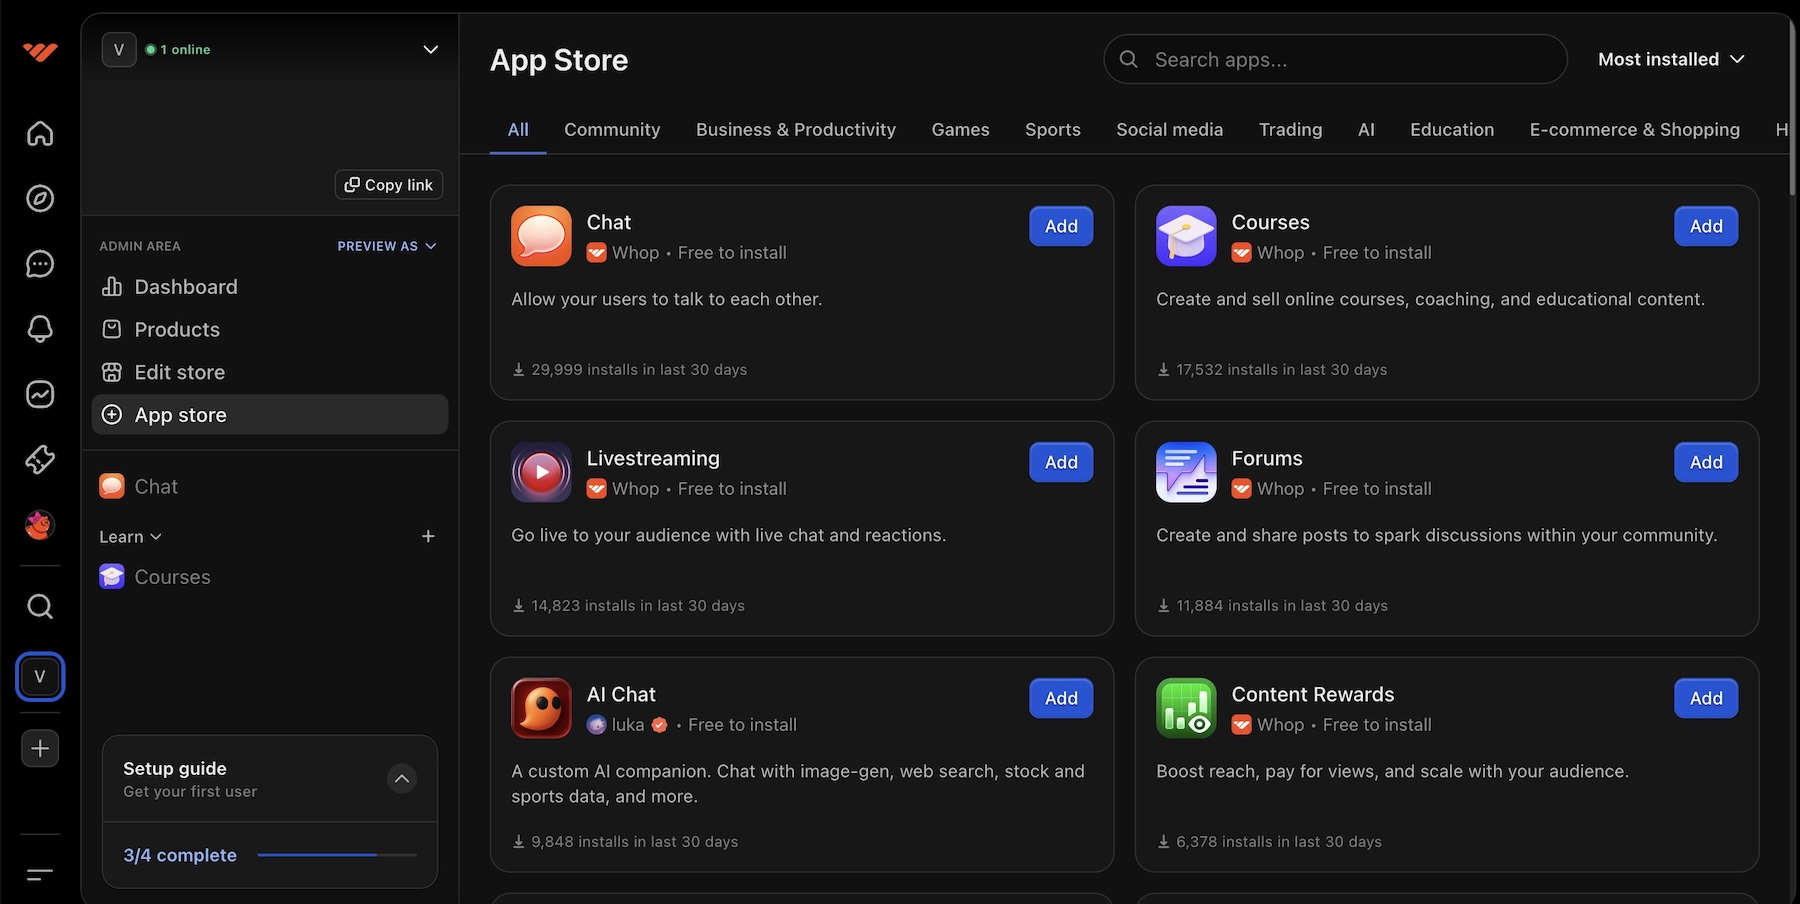Click the Copy link button

[389, 185]
